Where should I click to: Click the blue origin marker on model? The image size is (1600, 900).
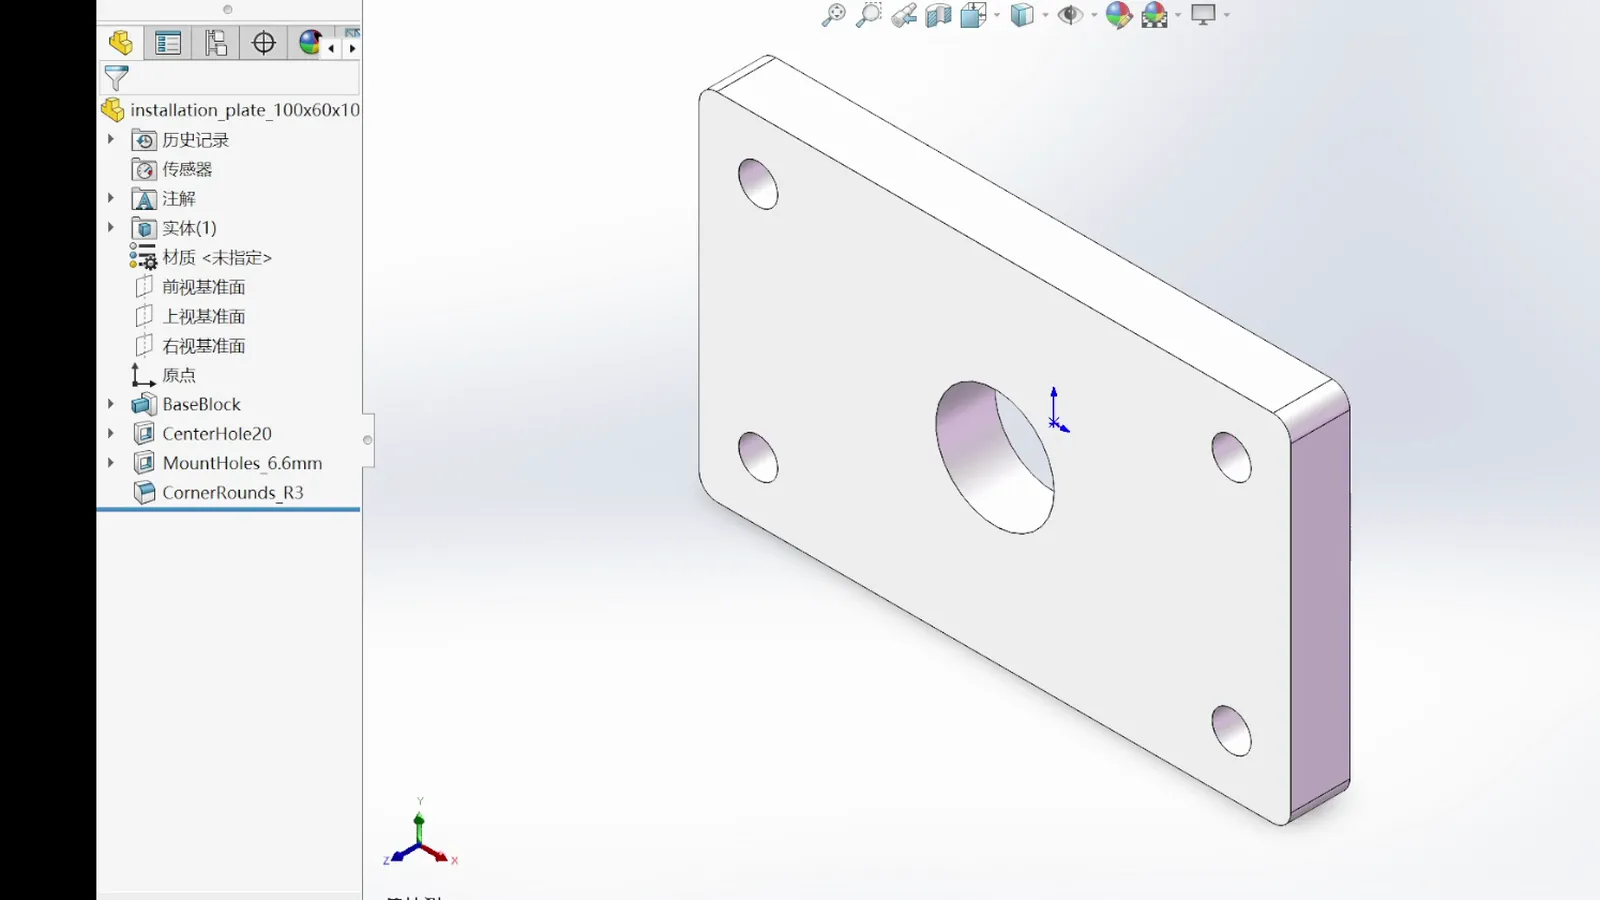(x=1056, y=411)
